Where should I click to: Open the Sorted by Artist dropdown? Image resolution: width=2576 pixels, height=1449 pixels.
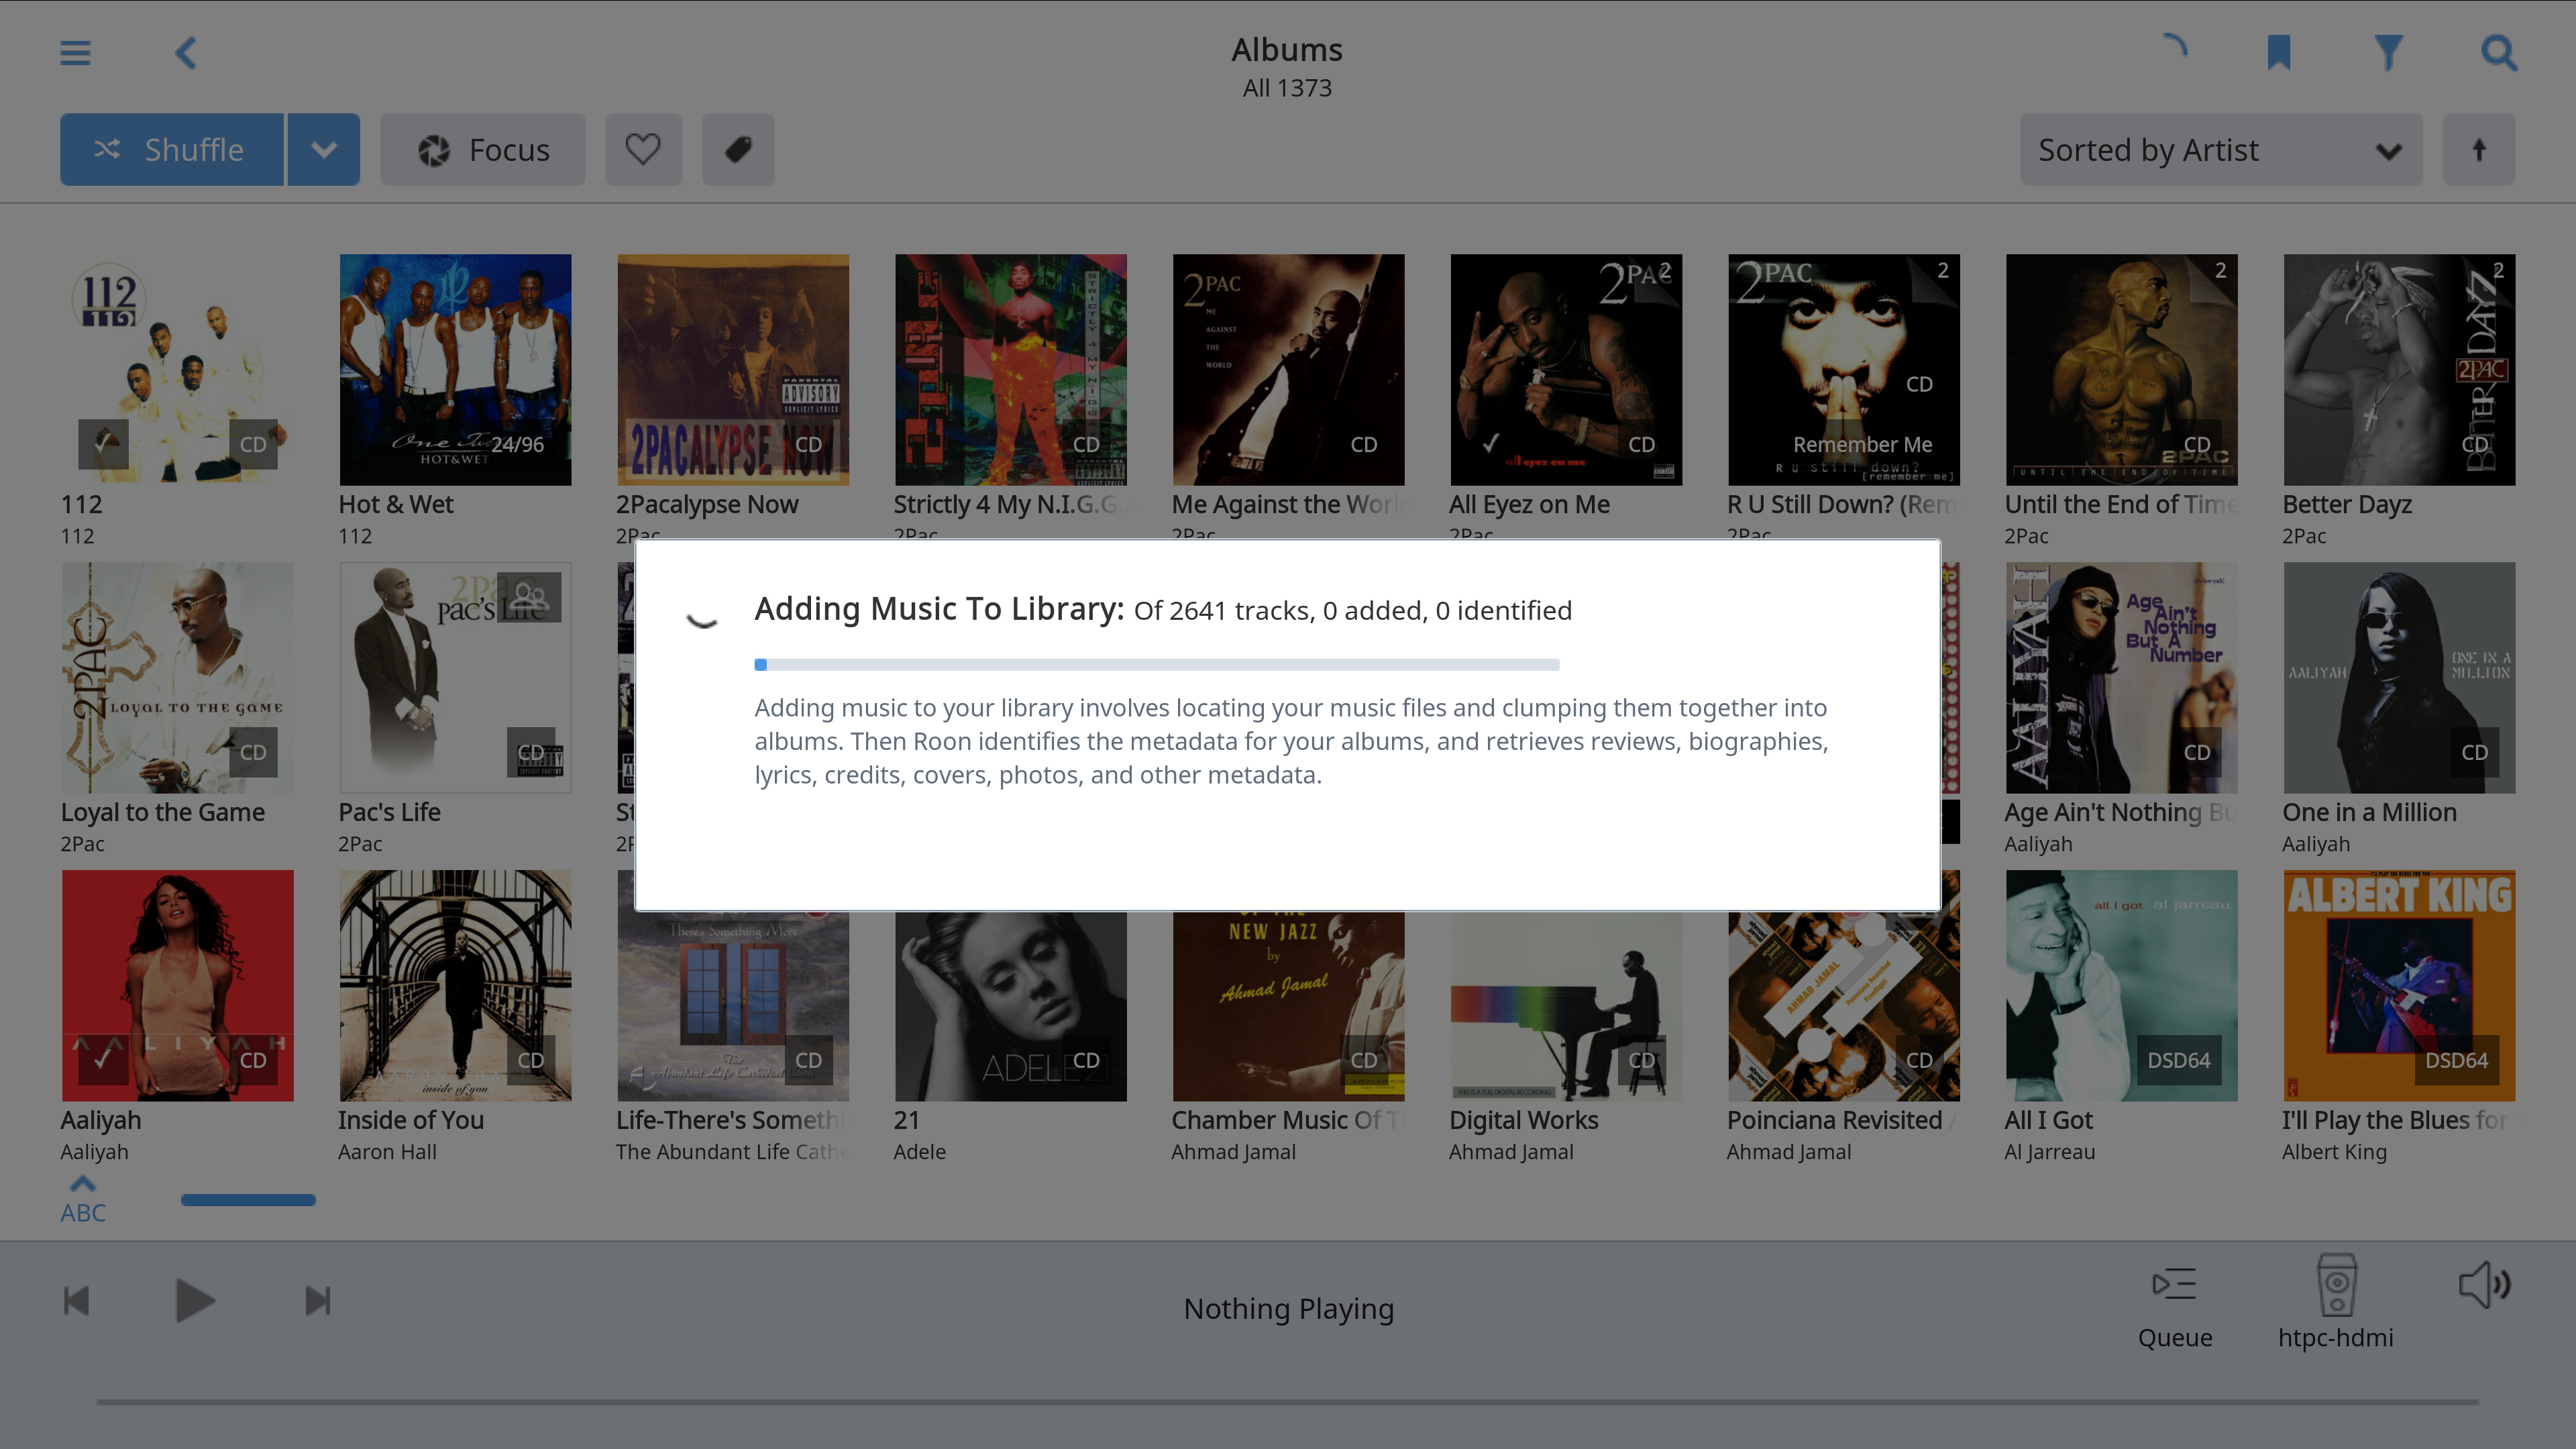point(2220,150)
